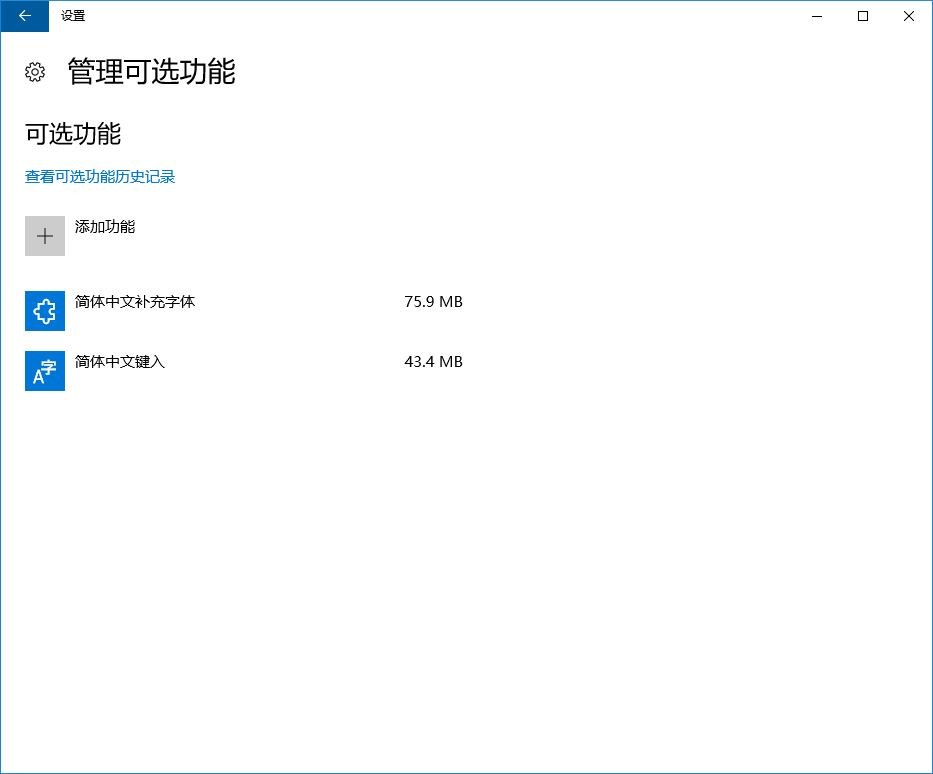Viewport: 933px width, 774px height.
Task: Expand the 简体中文键入 item for options
Action: (120, 361)
